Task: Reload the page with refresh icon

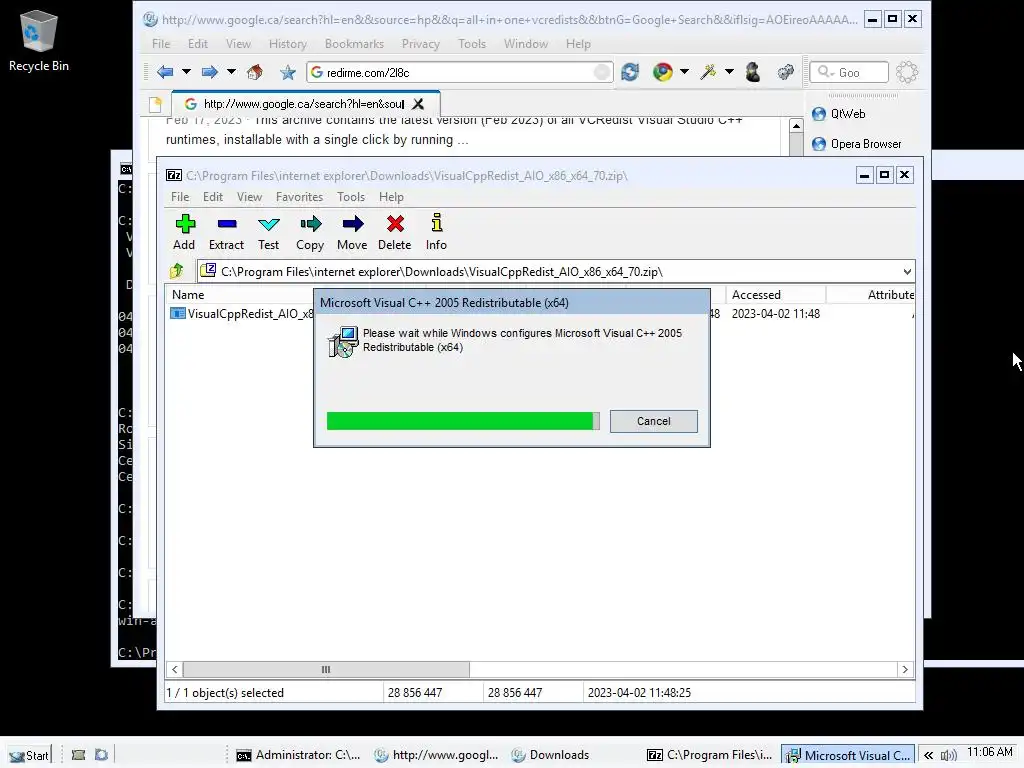Action: [x=630, y=72]
